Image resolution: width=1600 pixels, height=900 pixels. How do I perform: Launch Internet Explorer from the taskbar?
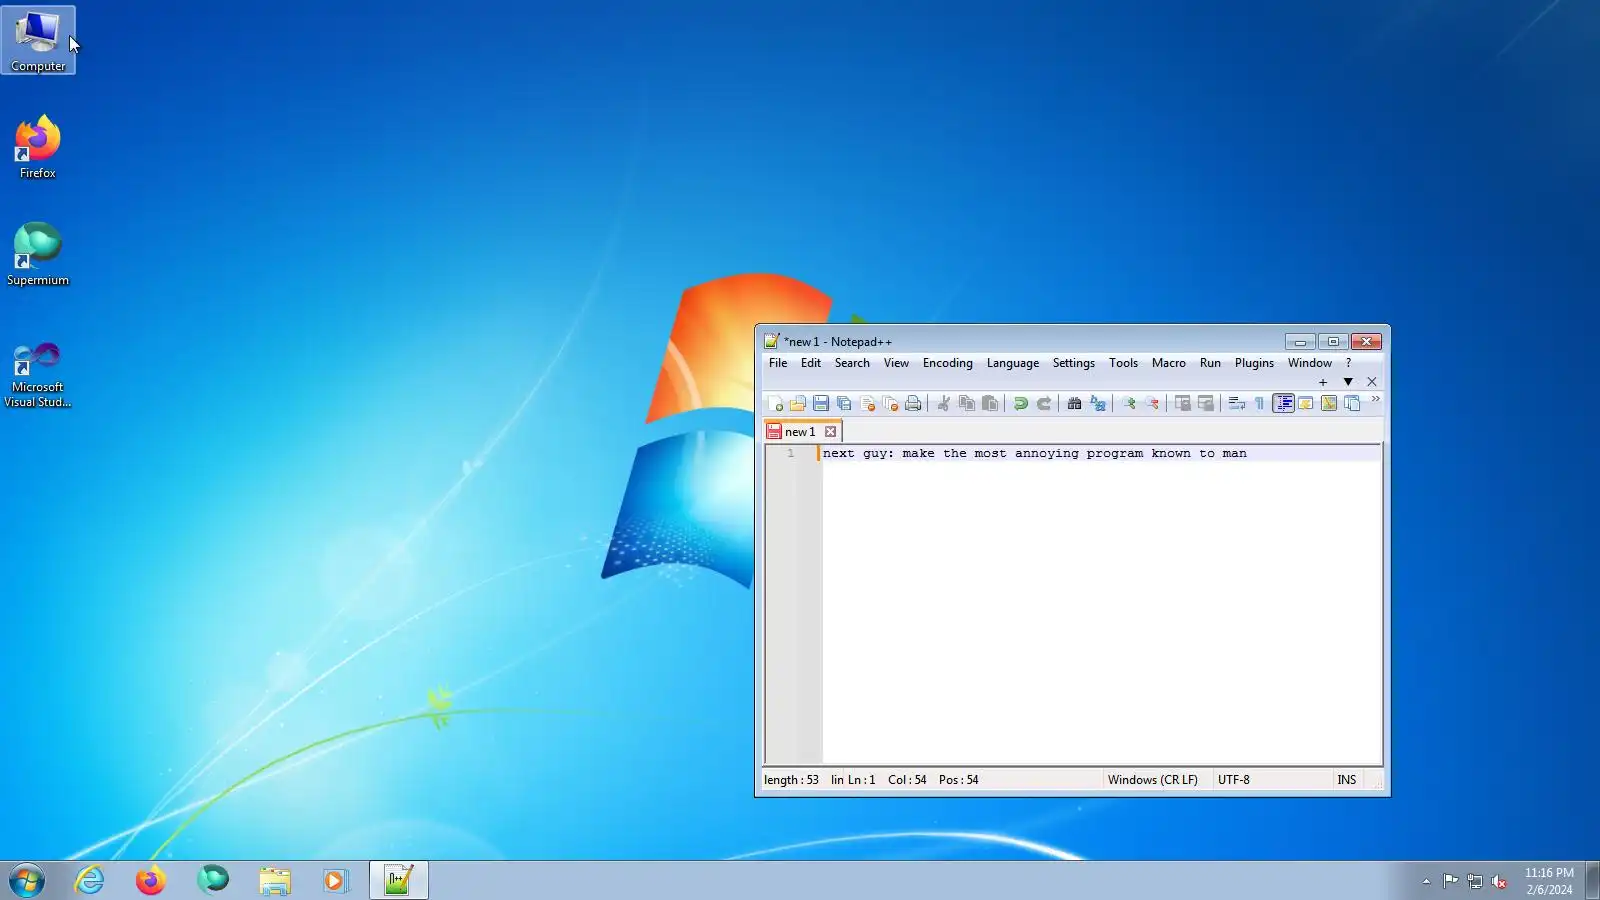point(90,881)
